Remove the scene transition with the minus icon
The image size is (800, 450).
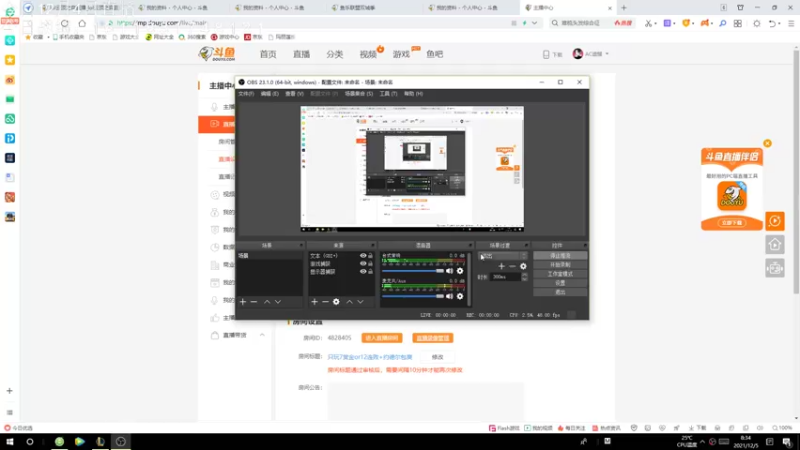(x=512, y=266)
